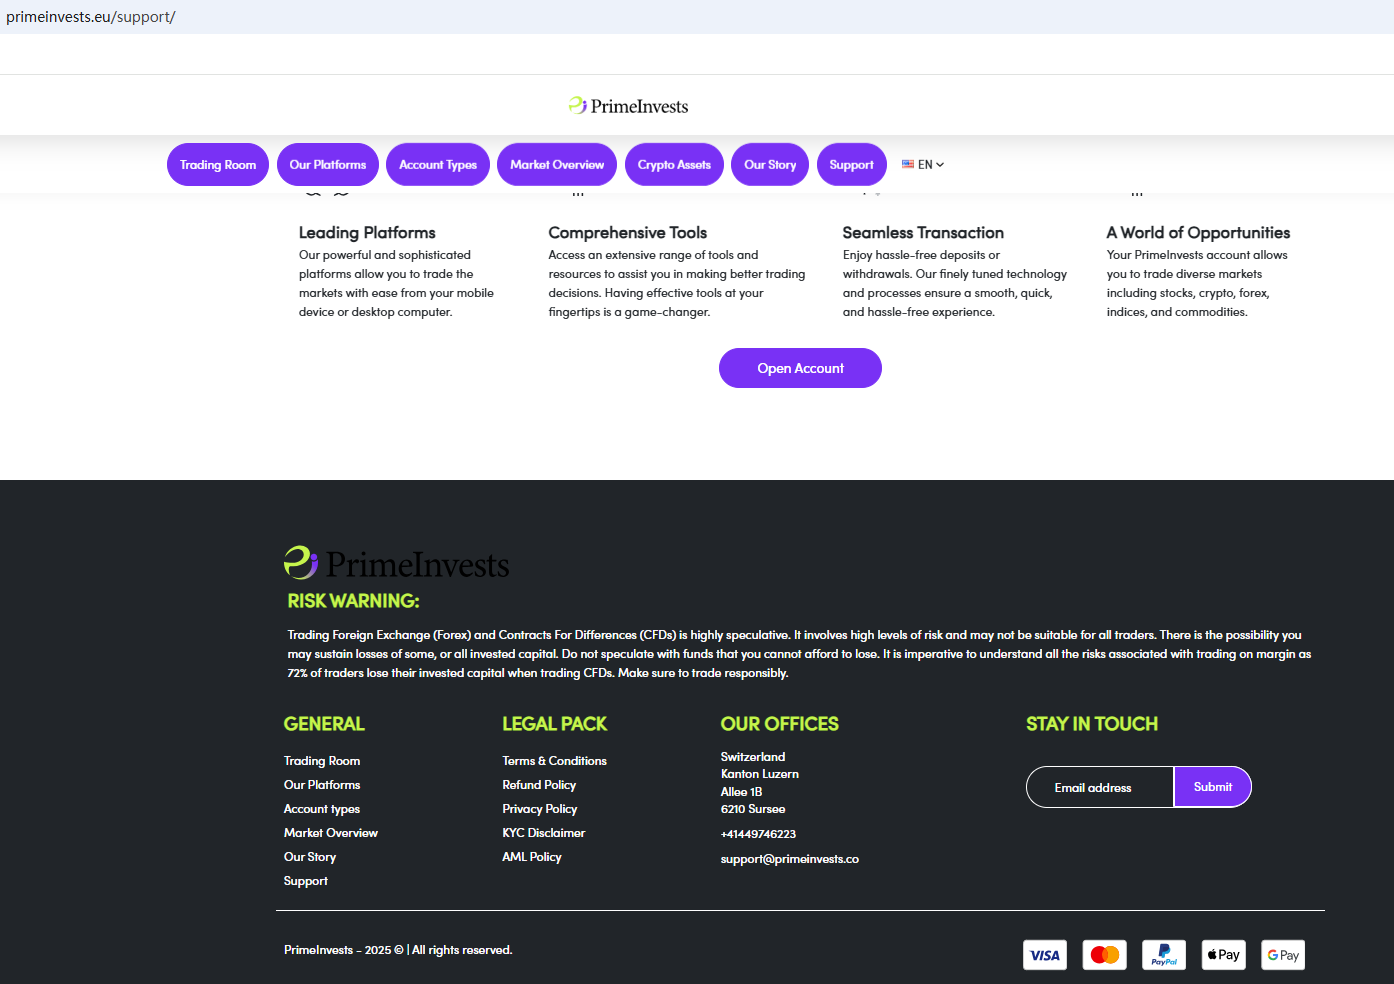Image resolution: width=1394 pixels, height=984 pixels.
Task: Click the Seamless Transaction heading
Action: (923, 233)
